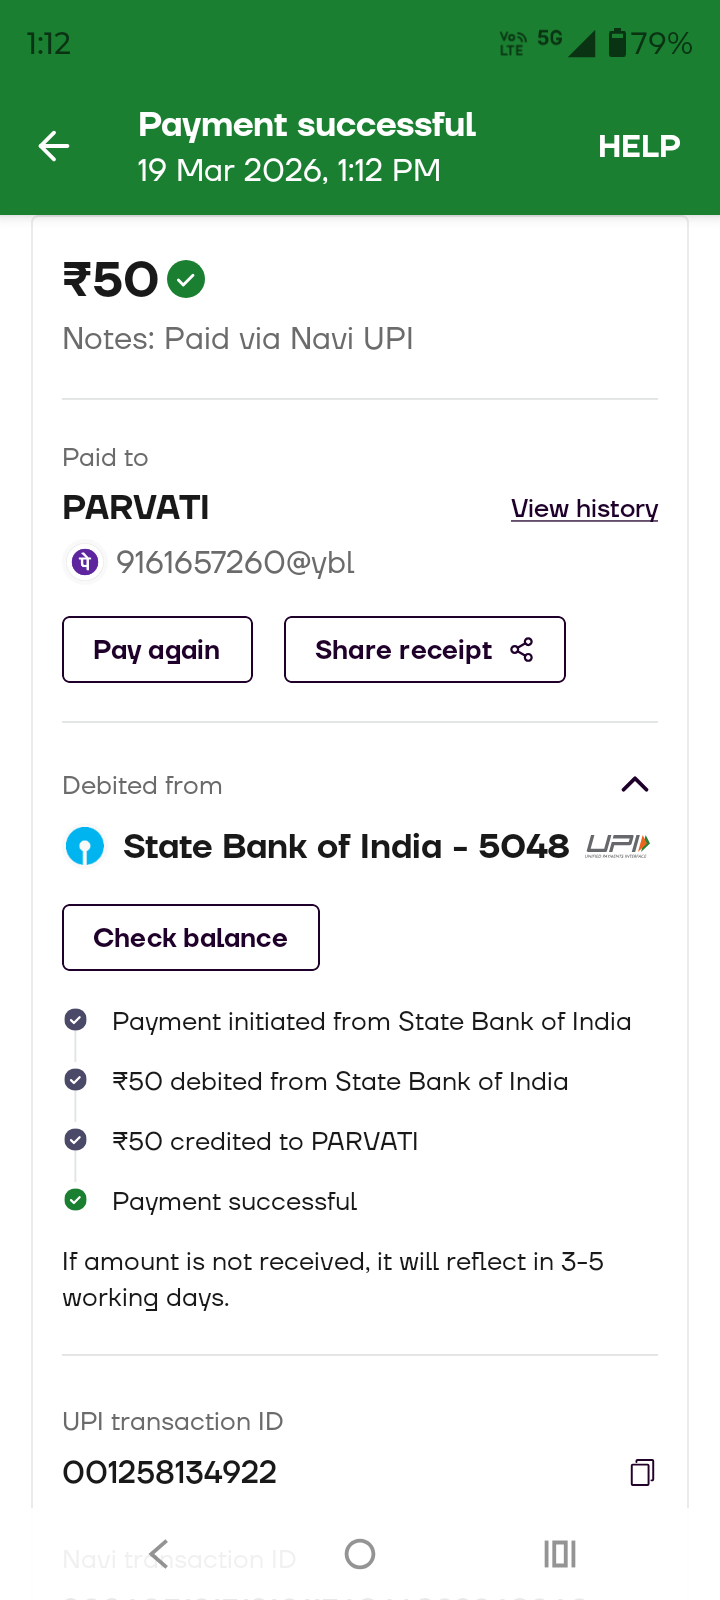This screenshot has height=1600, width=720.
Task: Tap the back arrow in header
Action: [54, 147]
